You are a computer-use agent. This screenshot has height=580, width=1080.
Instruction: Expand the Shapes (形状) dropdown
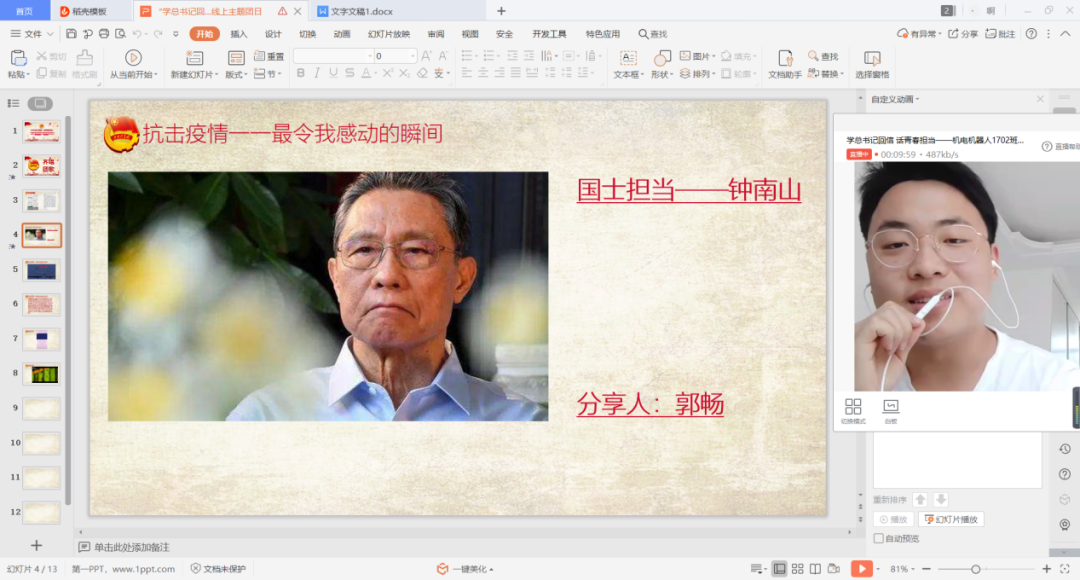[662, 74]
